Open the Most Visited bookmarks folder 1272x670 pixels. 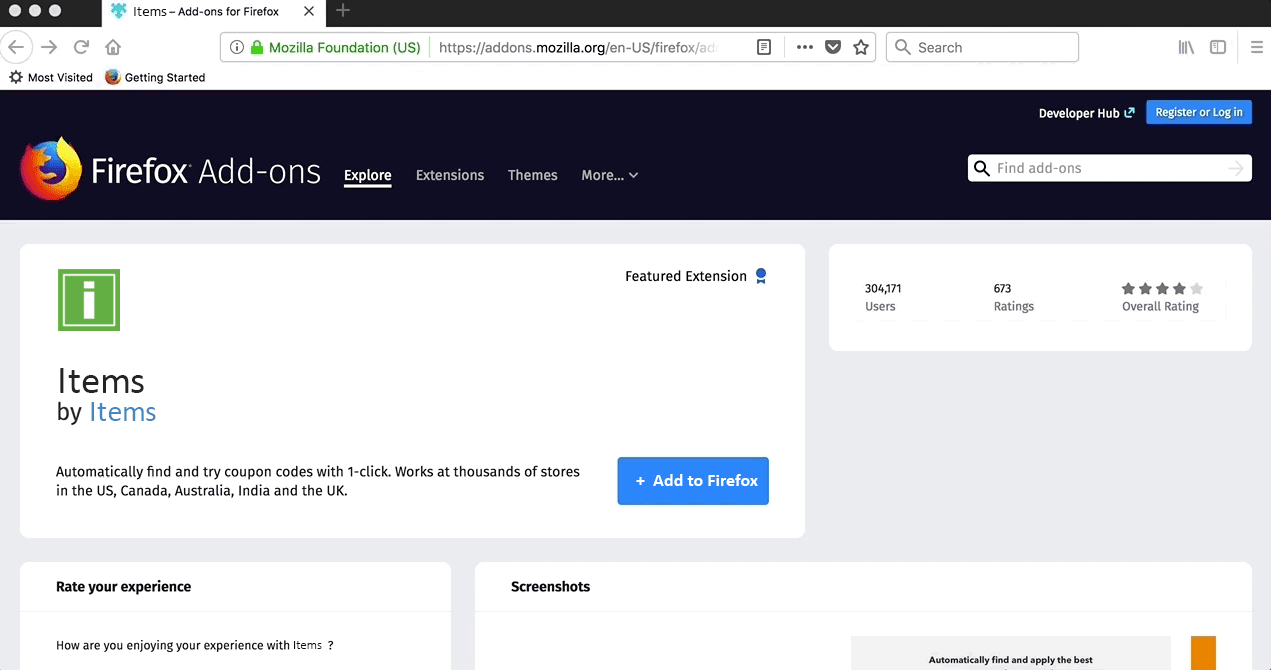pyautogui.click(x=51, y=77)
